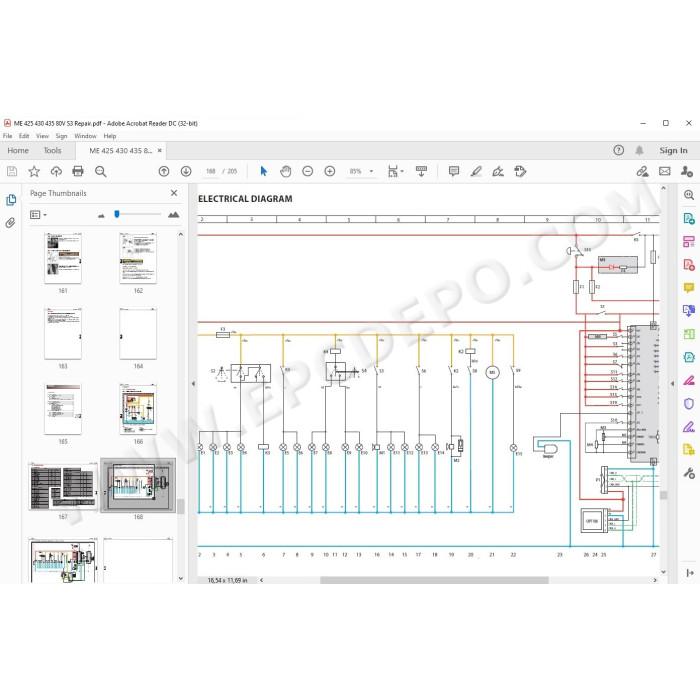The height and width of the screenshot is (700, 700).
Task: Add the document to starred files
Action: (x=34, y=171)
